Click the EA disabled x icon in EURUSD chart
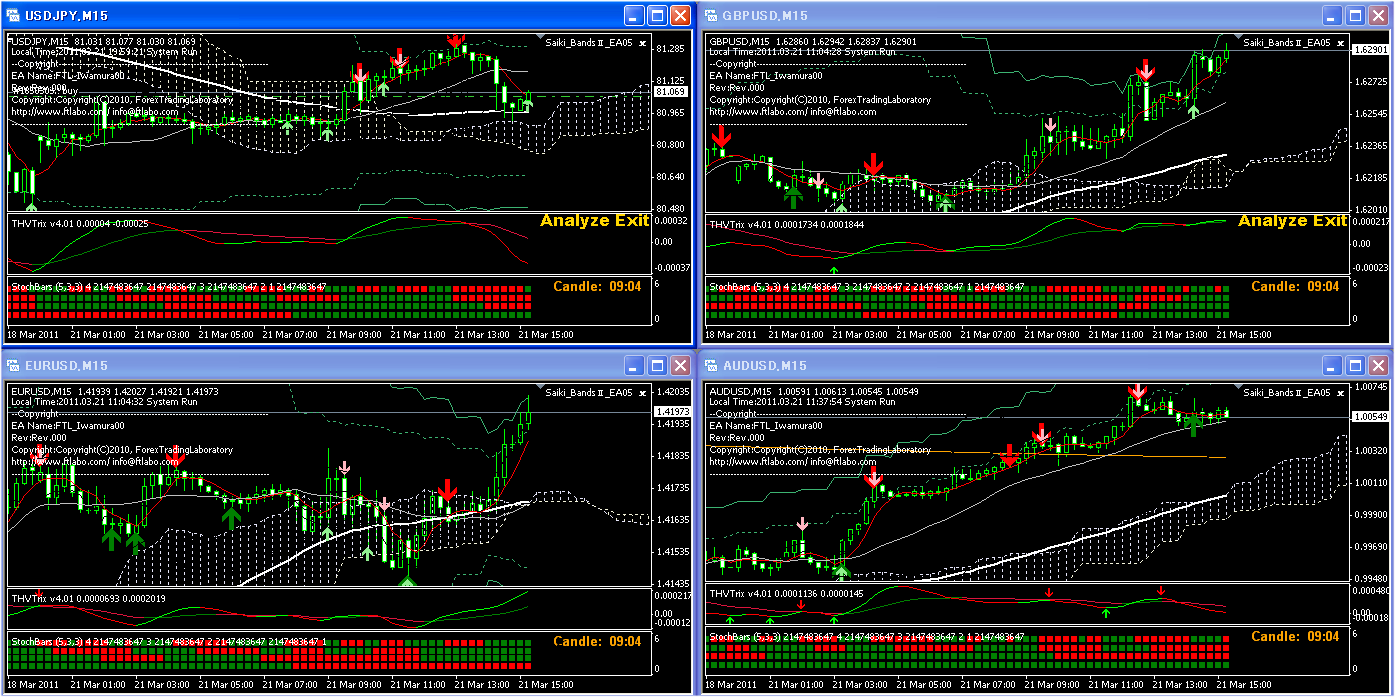The width and height of the screenshot is (1395, 697). point(640,393)
